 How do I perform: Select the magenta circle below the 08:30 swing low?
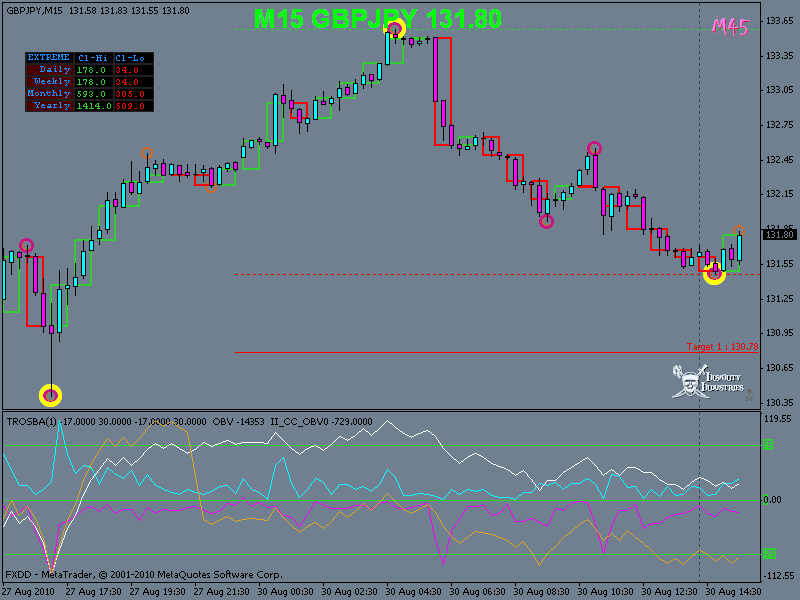[546, 221]
